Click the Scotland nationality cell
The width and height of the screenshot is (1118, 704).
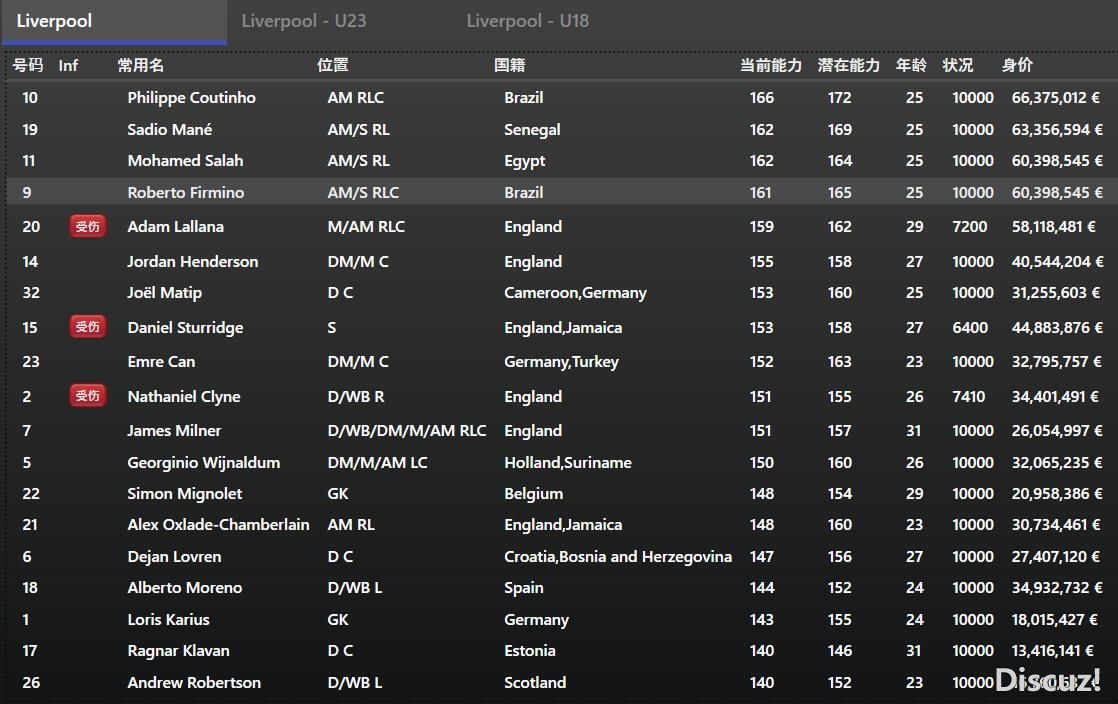pos(535,683)
